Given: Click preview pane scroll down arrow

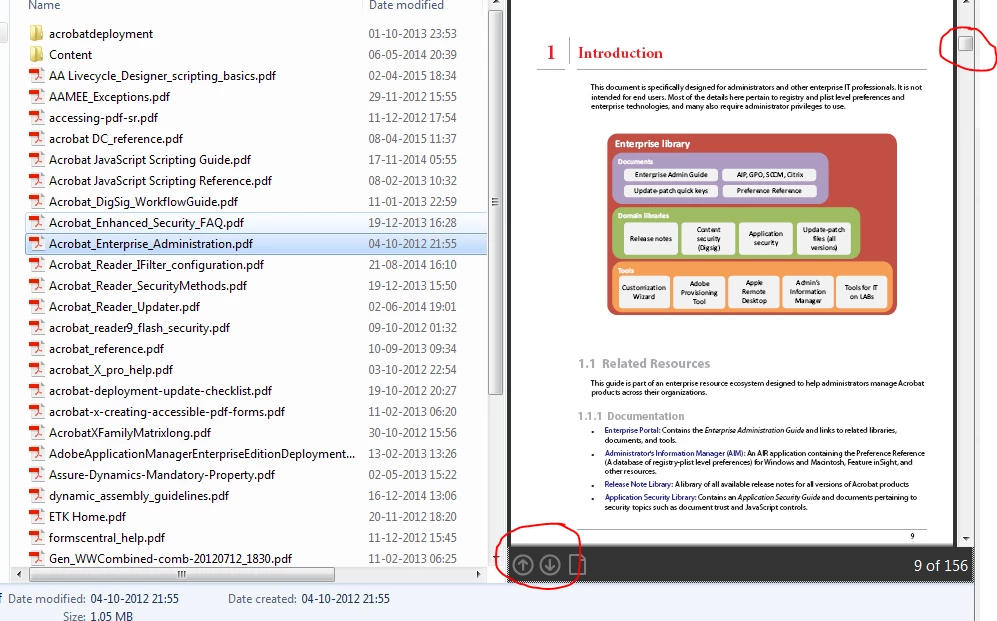Looking at the screenshot, I should [x=966, y=538].
